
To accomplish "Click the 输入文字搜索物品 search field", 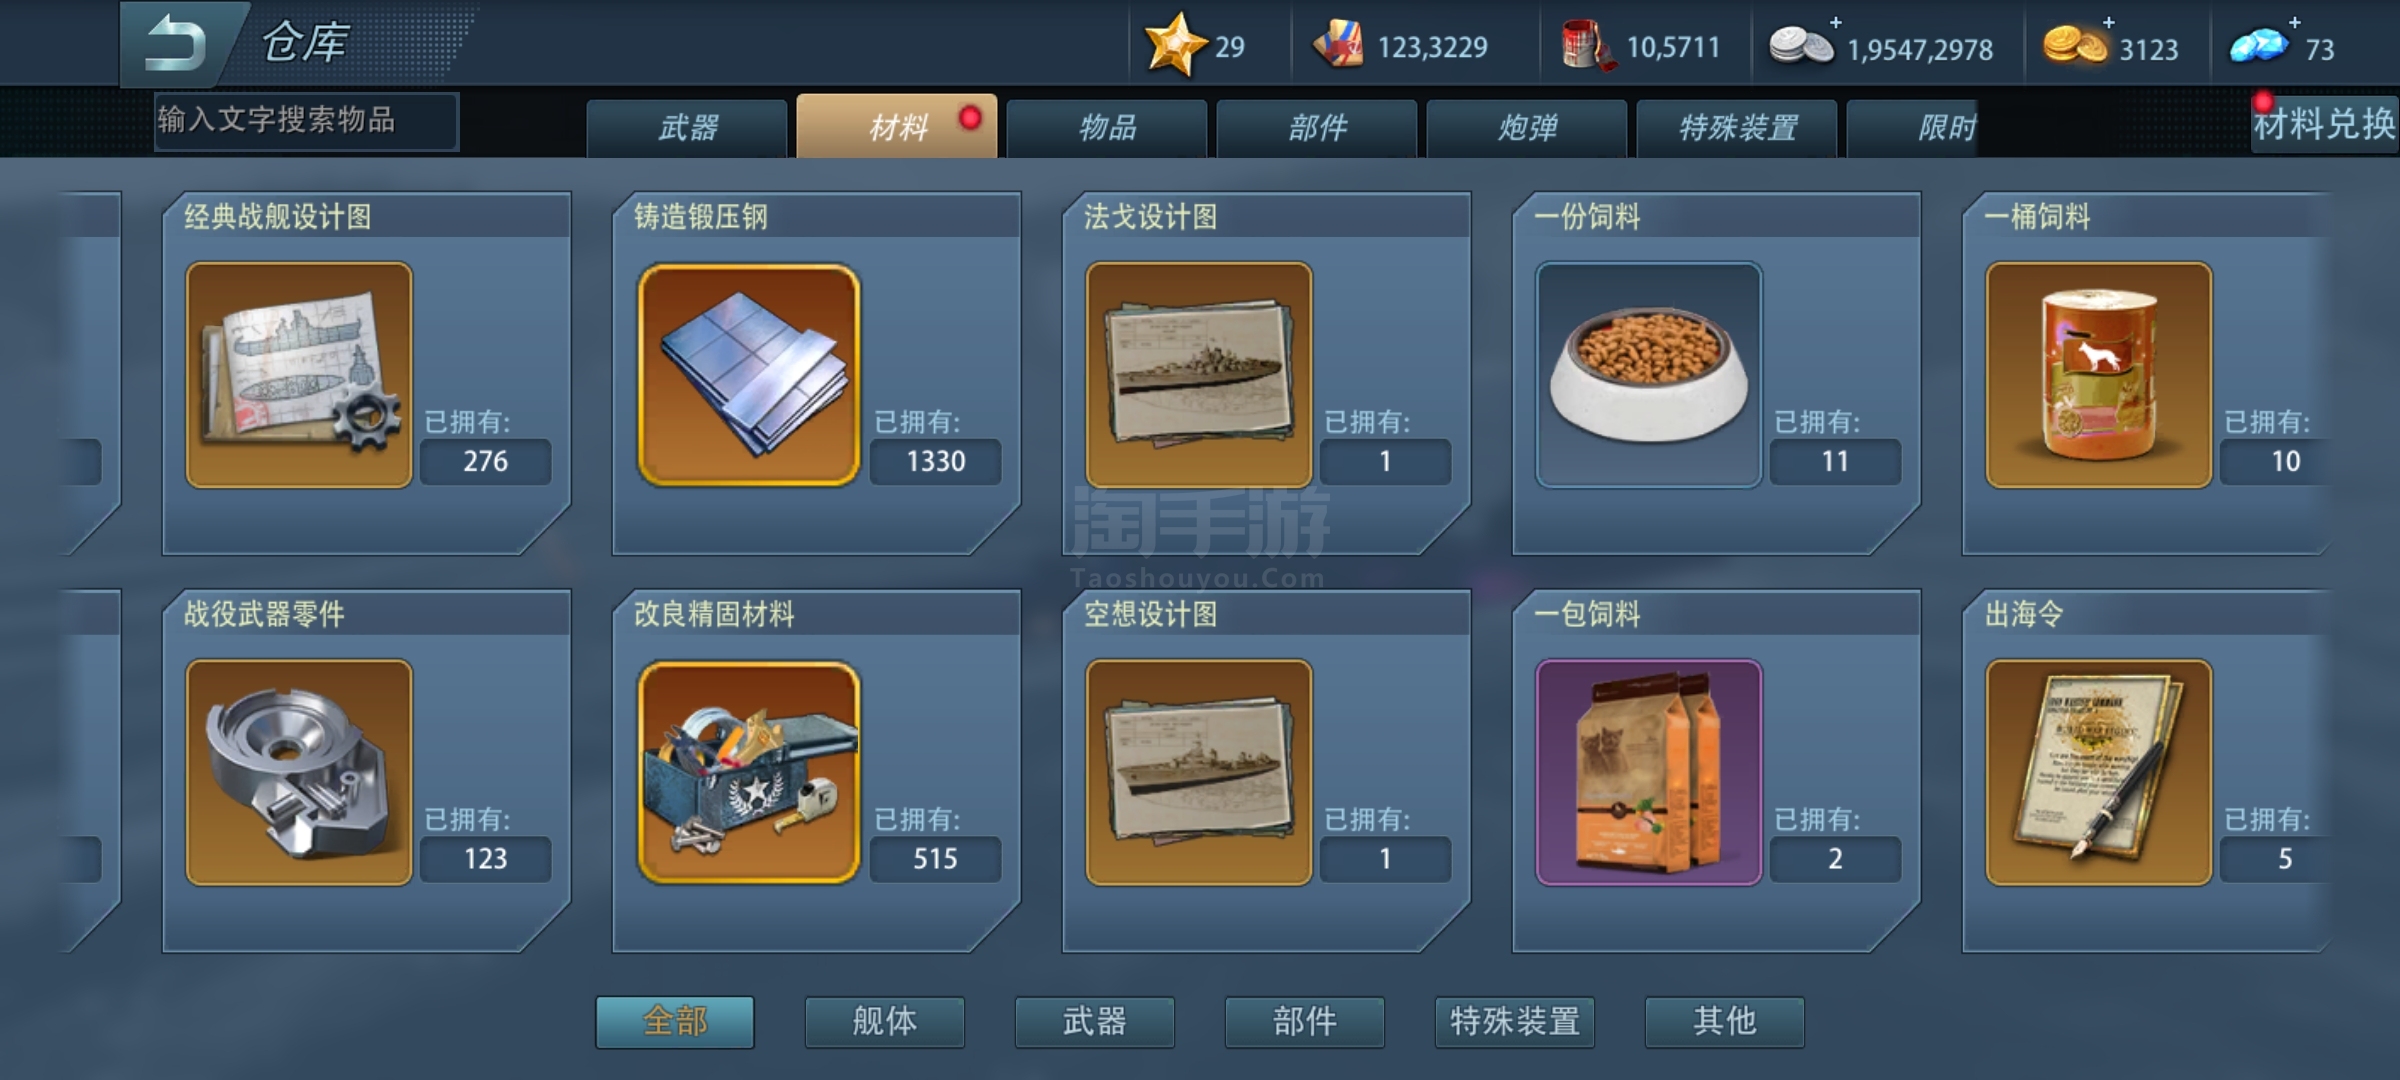I will (306, 121).
